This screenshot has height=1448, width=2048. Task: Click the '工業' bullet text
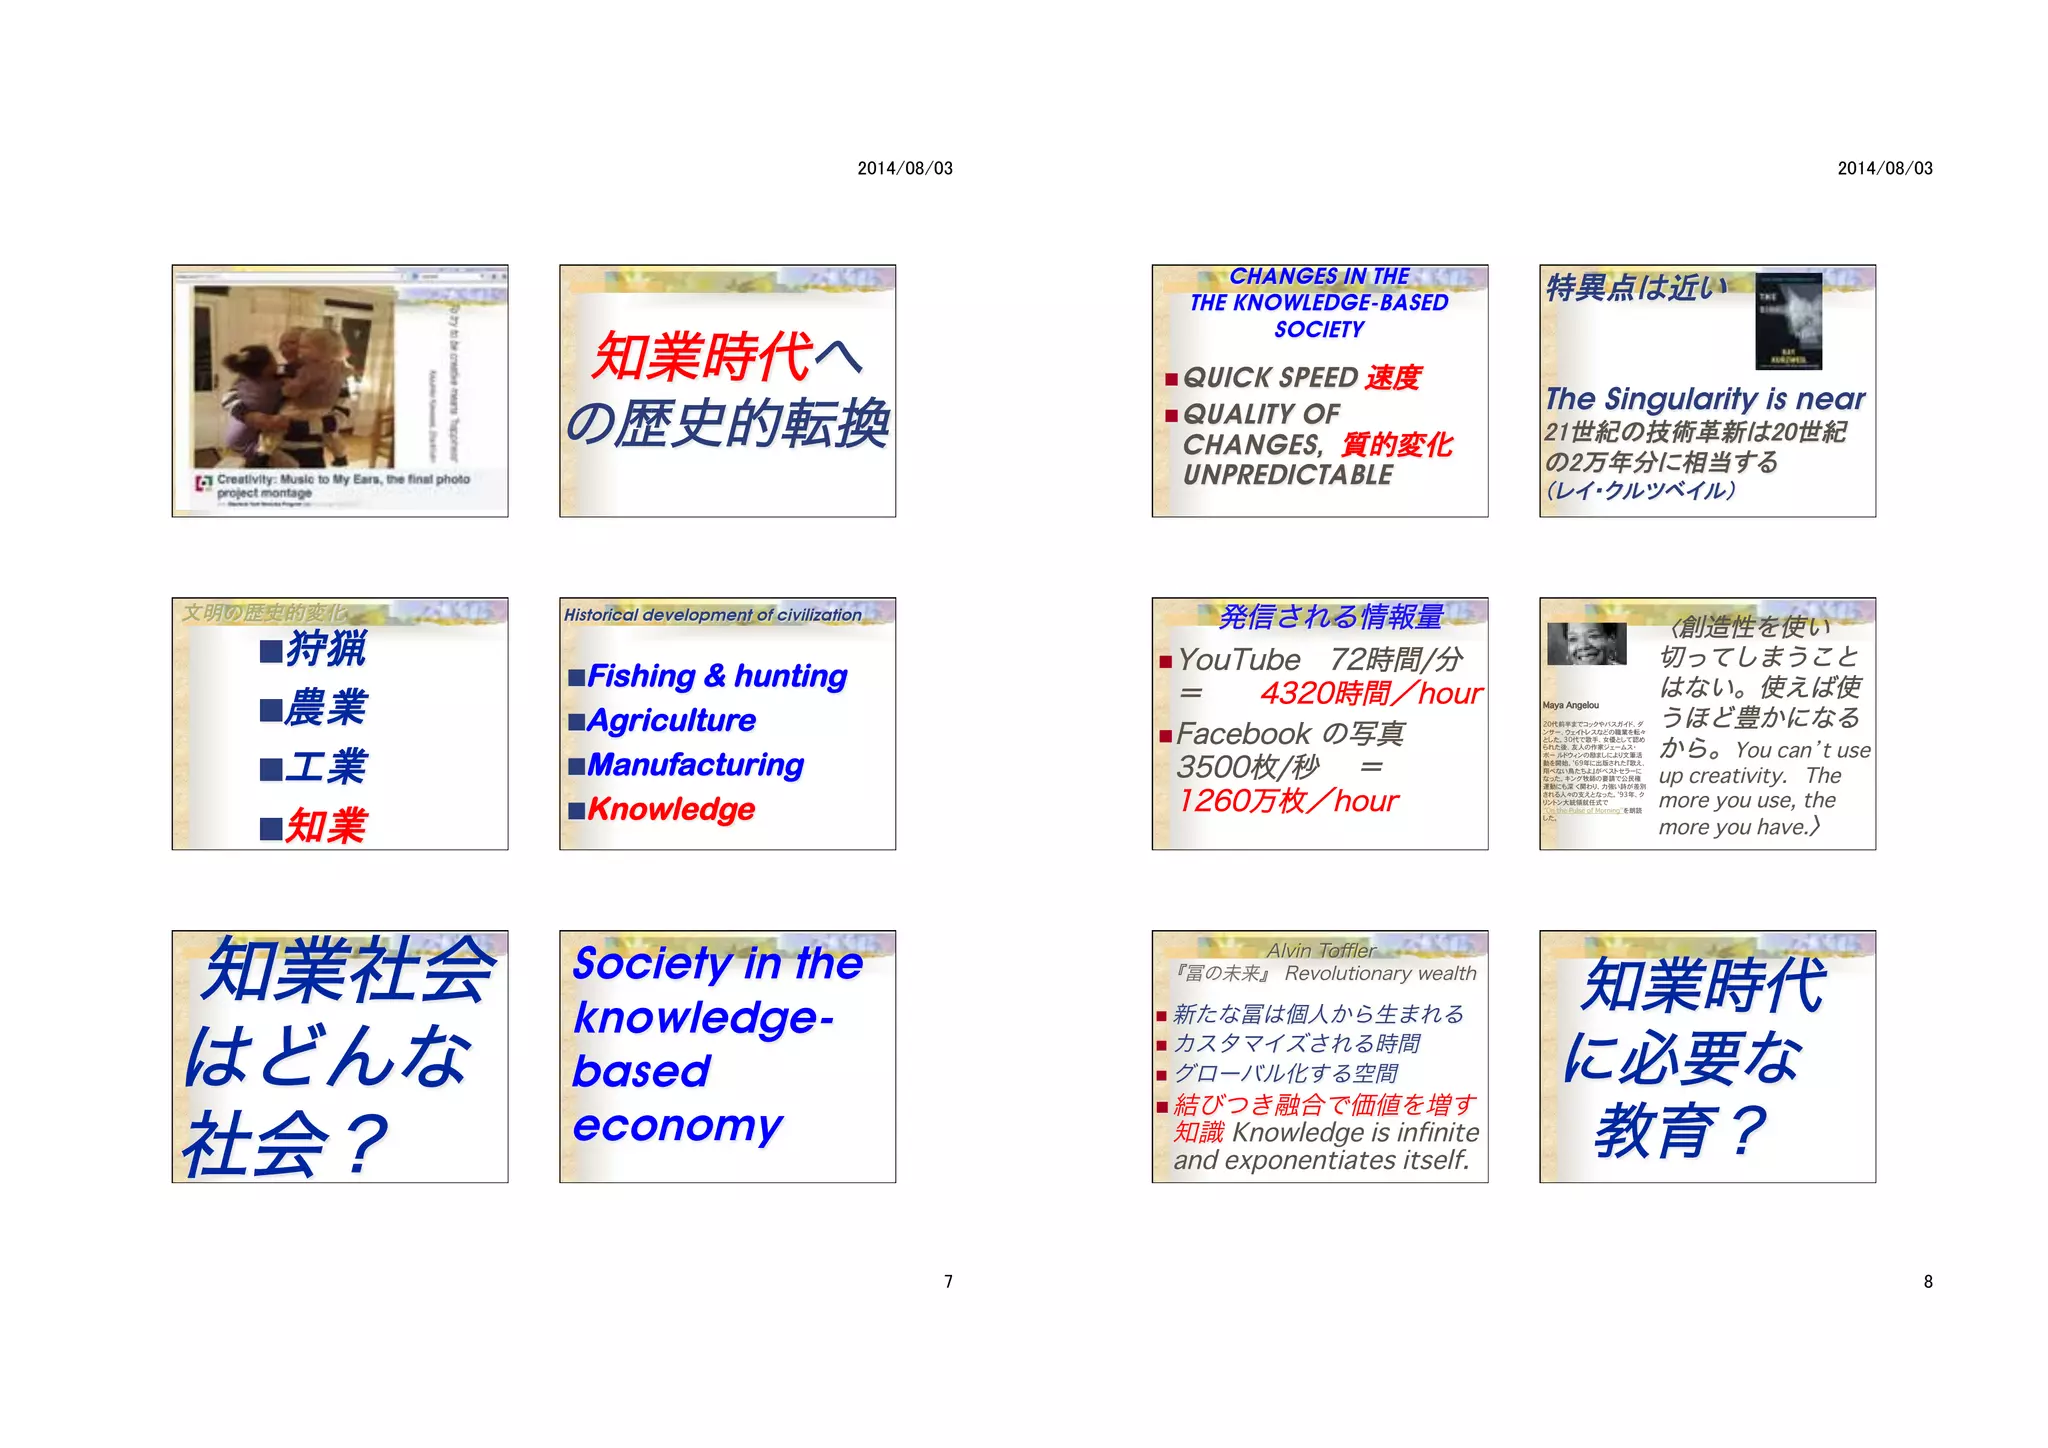click(326, 767)
